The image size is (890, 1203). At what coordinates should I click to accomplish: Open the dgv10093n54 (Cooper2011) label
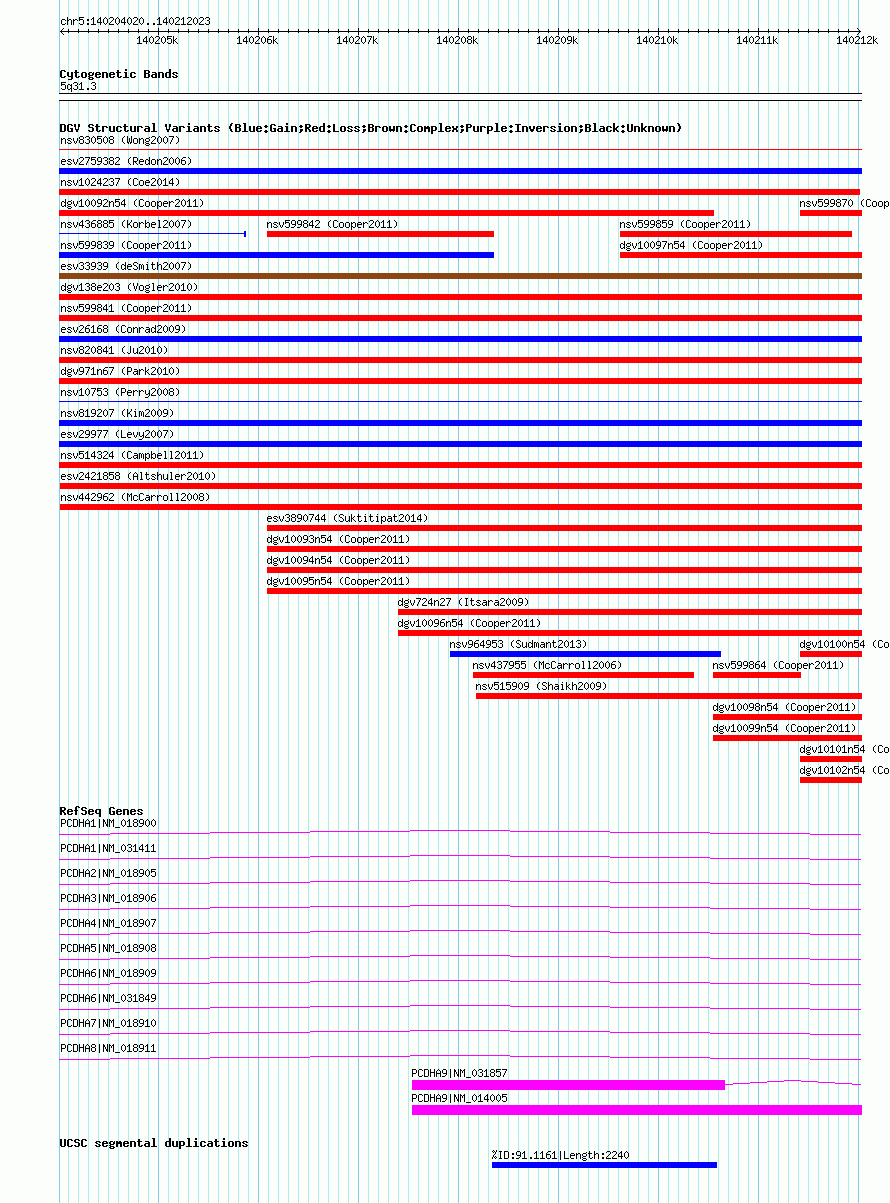(x=338, y=539)
